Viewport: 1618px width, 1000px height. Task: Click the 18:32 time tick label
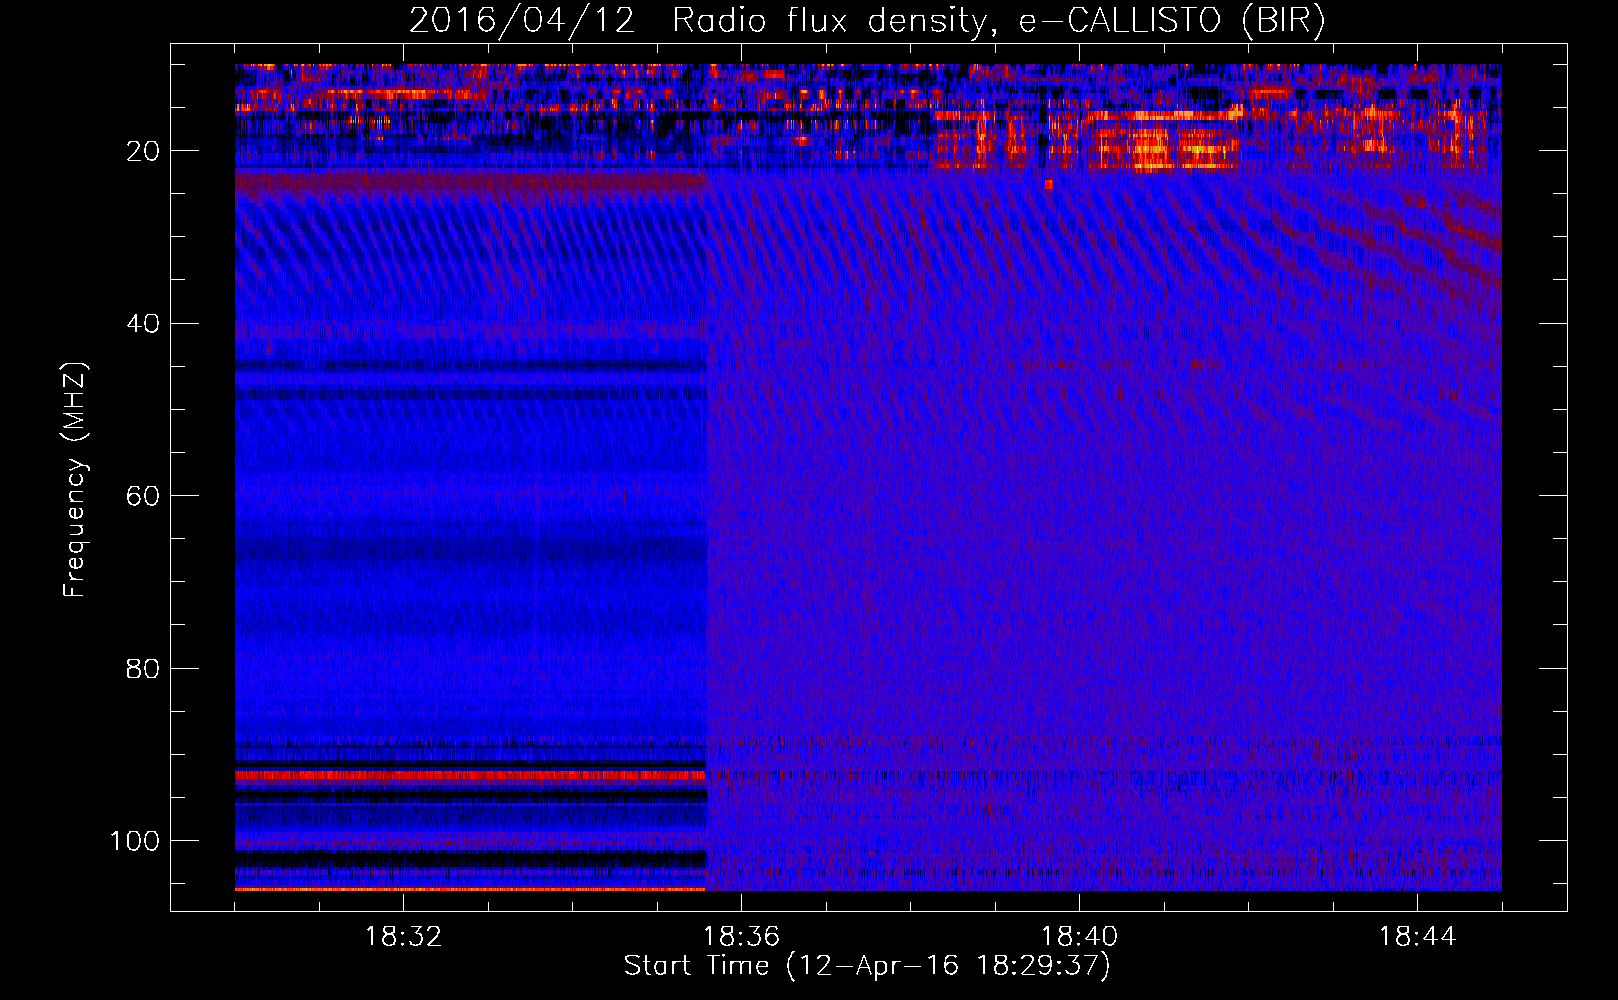pyautogui.click(x=403, y=937)
